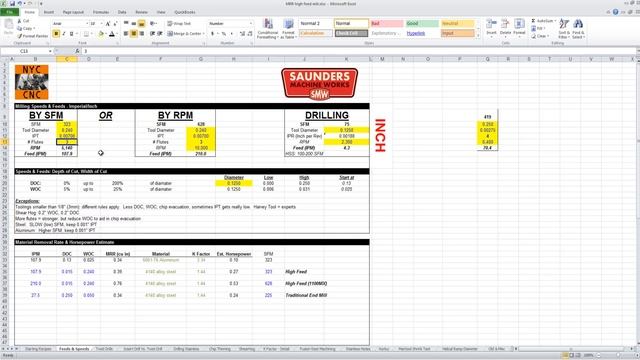Apply the Check Cell style
Image resolution: width=640 pixels, height=360 pixels.
click(351, 33)
